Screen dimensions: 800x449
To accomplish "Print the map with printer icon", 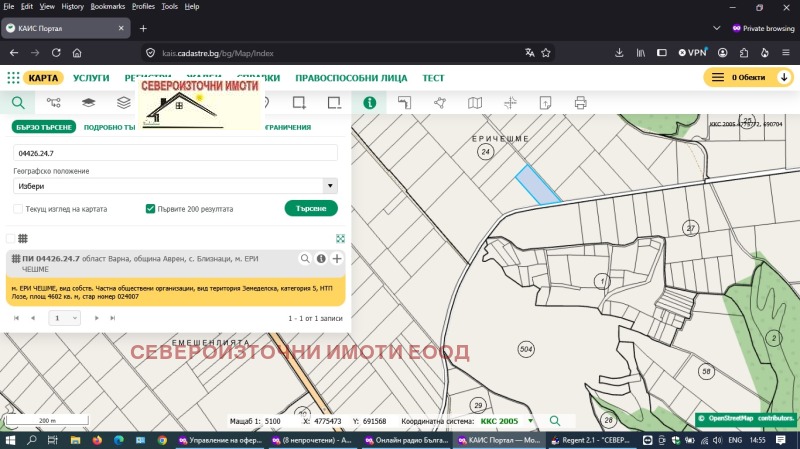I will click(581, 103).
